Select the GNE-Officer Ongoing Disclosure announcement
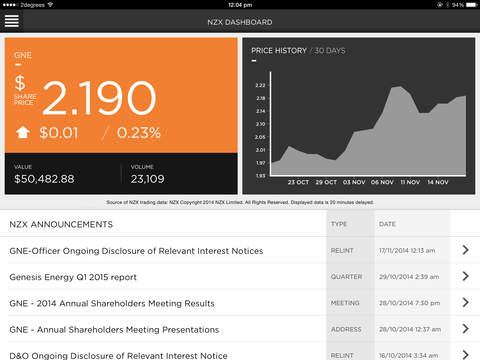The image size is (480, 360). click(136, 251)
